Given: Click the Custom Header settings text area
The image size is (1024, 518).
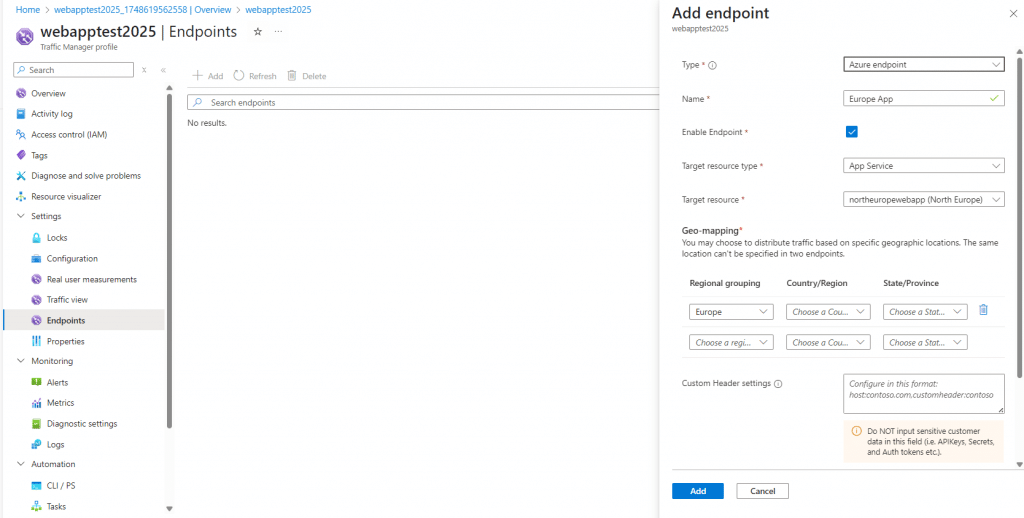Looking at the screenshot, I should (923, 394).
